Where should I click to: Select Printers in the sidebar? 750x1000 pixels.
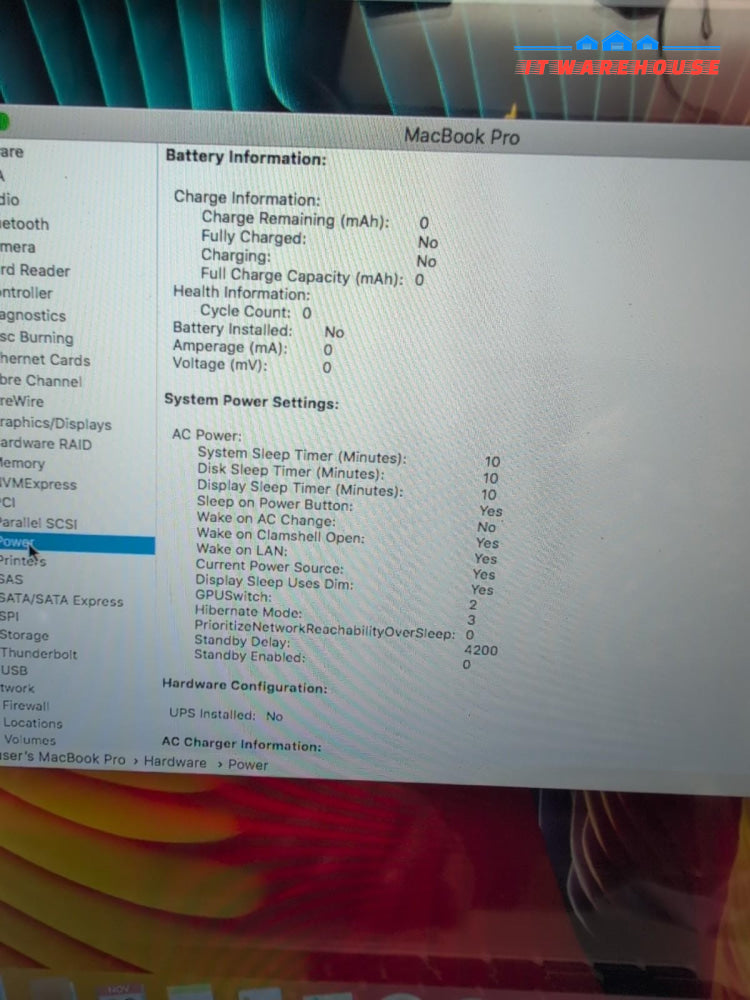click(x=23, y=561)
